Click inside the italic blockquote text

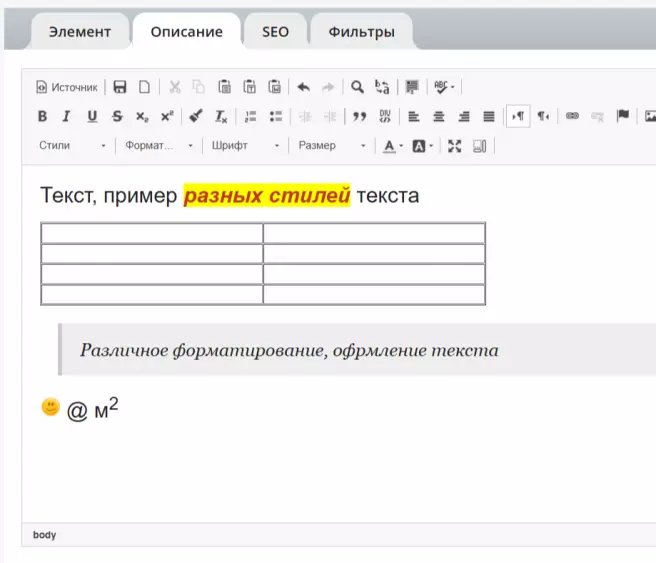(289, 350)
